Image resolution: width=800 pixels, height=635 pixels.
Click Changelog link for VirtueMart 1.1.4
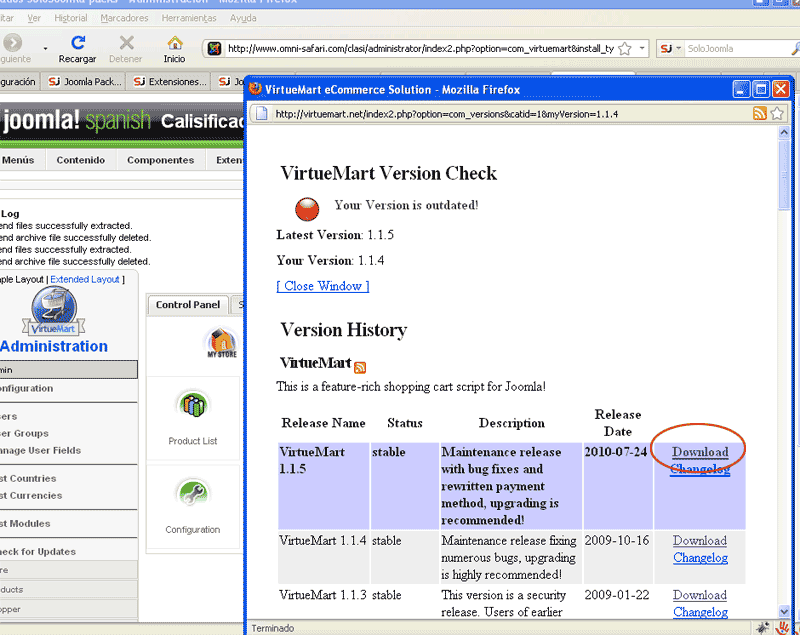pos(700,558)
